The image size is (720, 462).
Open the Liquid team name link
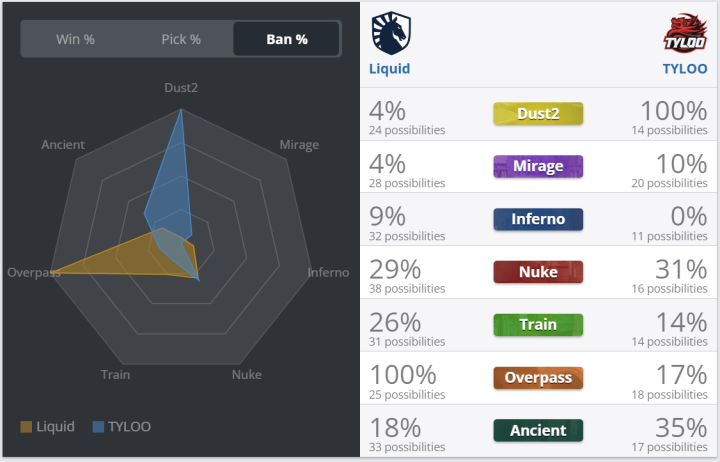pos(390,69)
